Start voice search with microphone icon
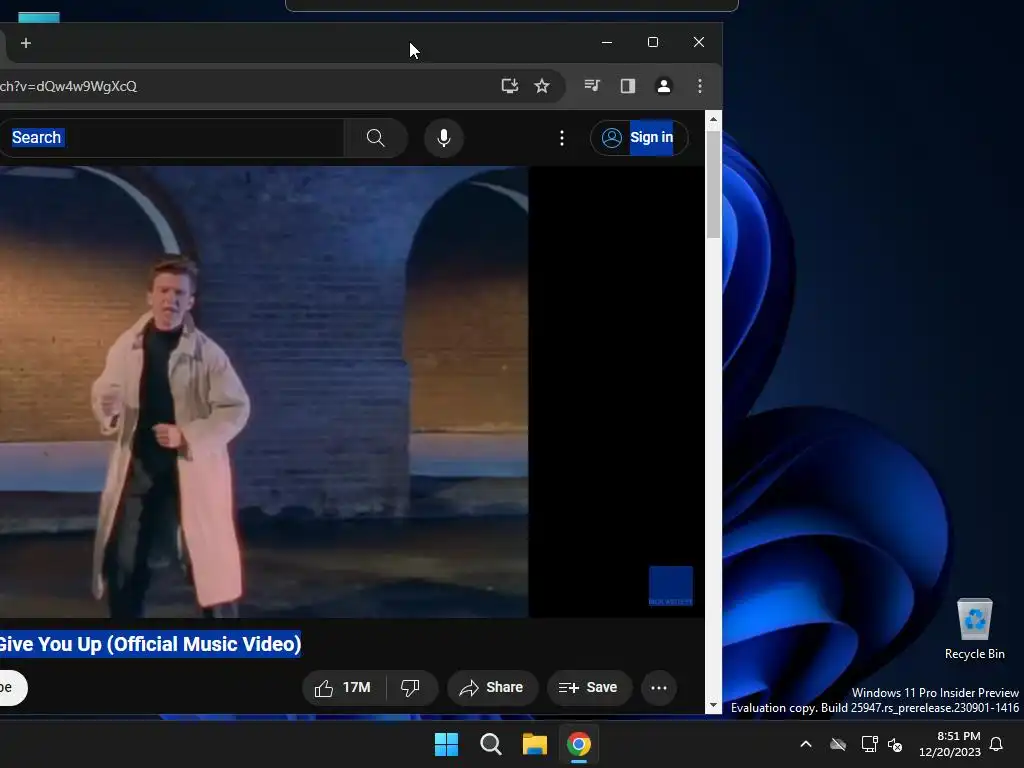The width and height of the screenshot is (1024, 768). coord(443,138)
